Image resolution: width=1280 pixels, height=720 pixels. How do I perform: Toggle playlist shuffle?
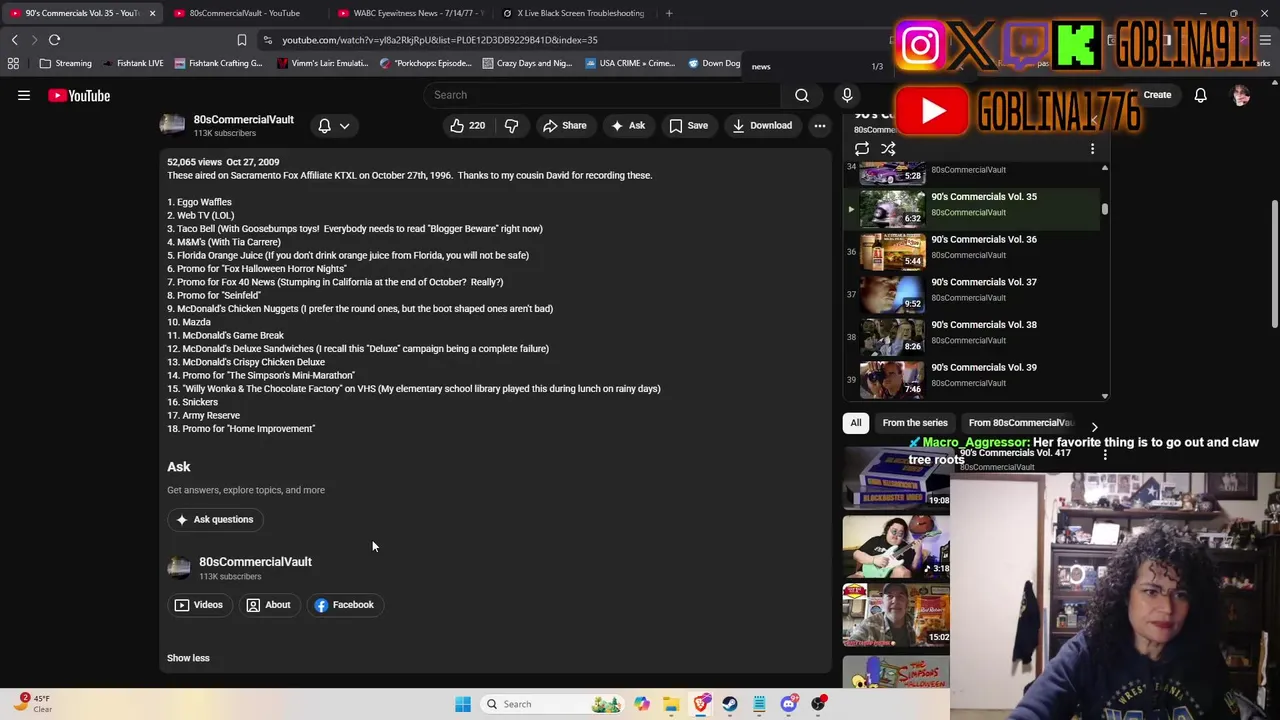coord(888,149)
